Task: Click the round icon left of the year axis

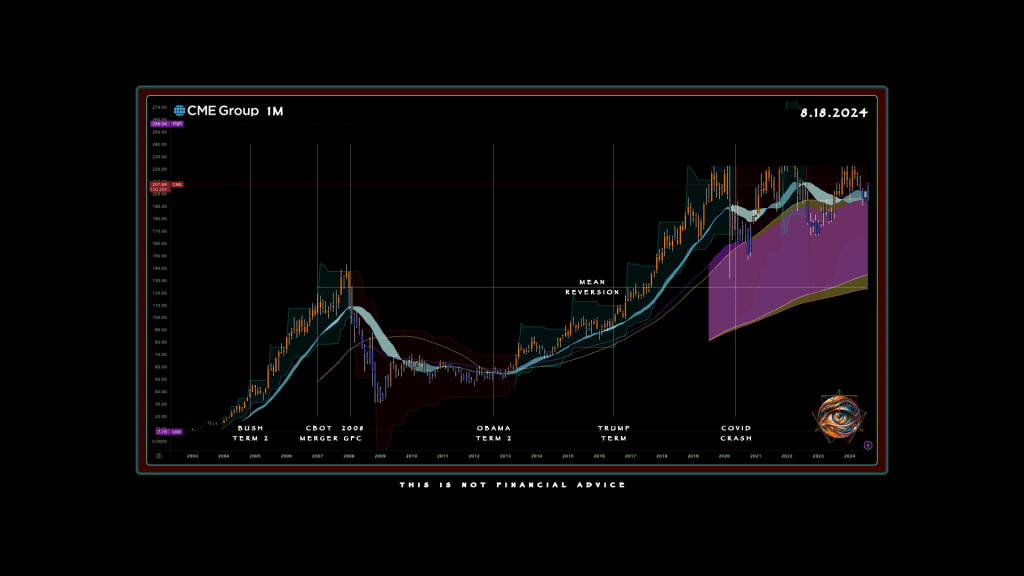Action: 158,455
